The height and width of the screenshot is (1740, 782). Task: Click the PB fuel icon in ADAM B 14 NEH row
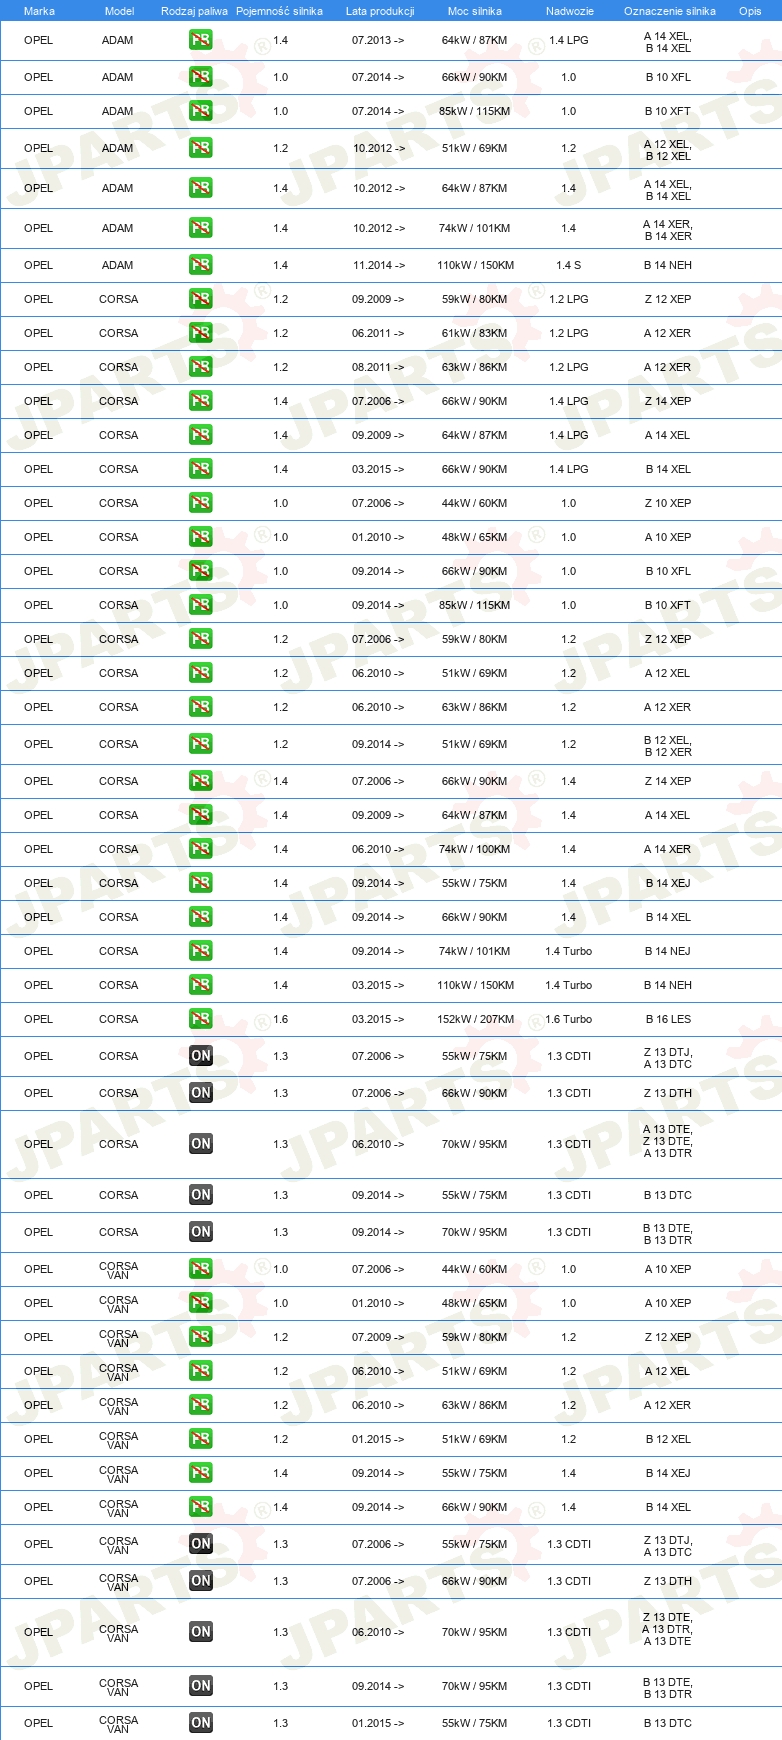(201, 265)
